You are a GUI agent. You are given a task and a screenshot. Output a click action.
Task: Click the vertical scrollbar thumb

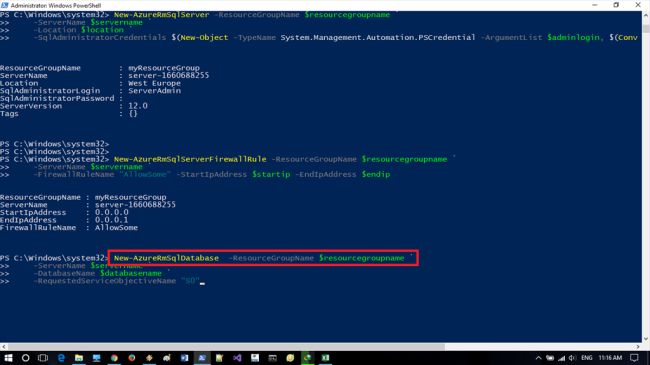click(x=646, y=28)
